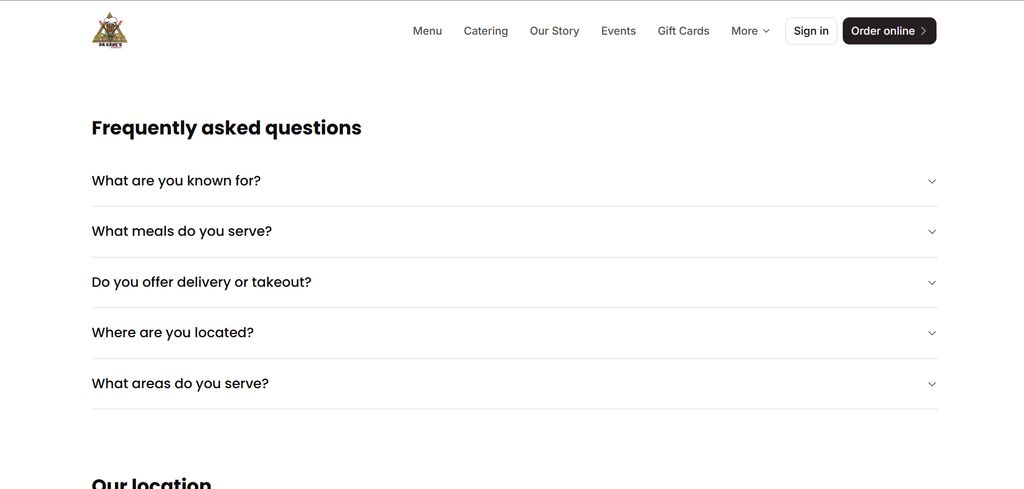Expand 'What are you known for?' question

coord(176,181)
